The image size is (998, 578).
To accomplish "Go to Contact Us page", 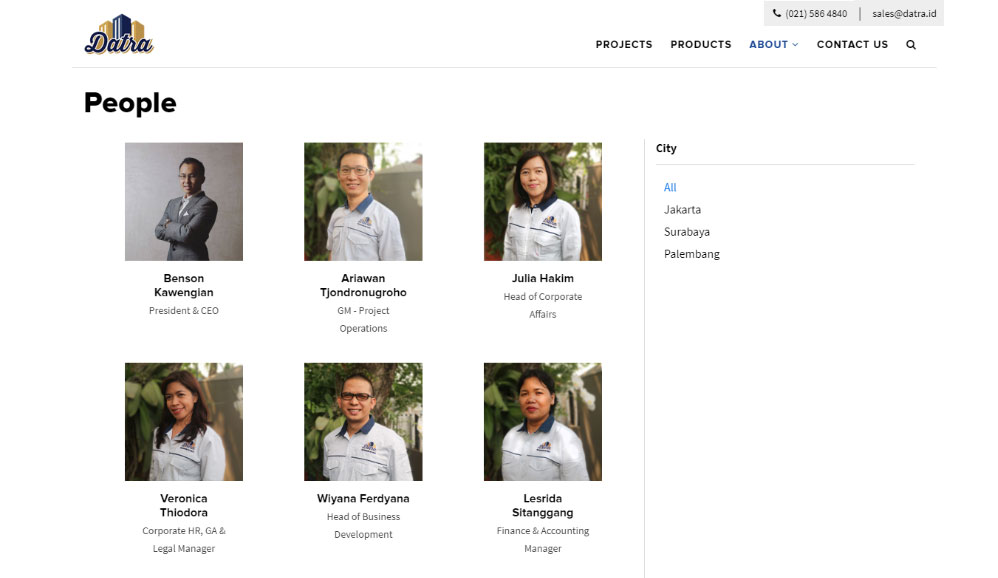I will pos(852,45).
